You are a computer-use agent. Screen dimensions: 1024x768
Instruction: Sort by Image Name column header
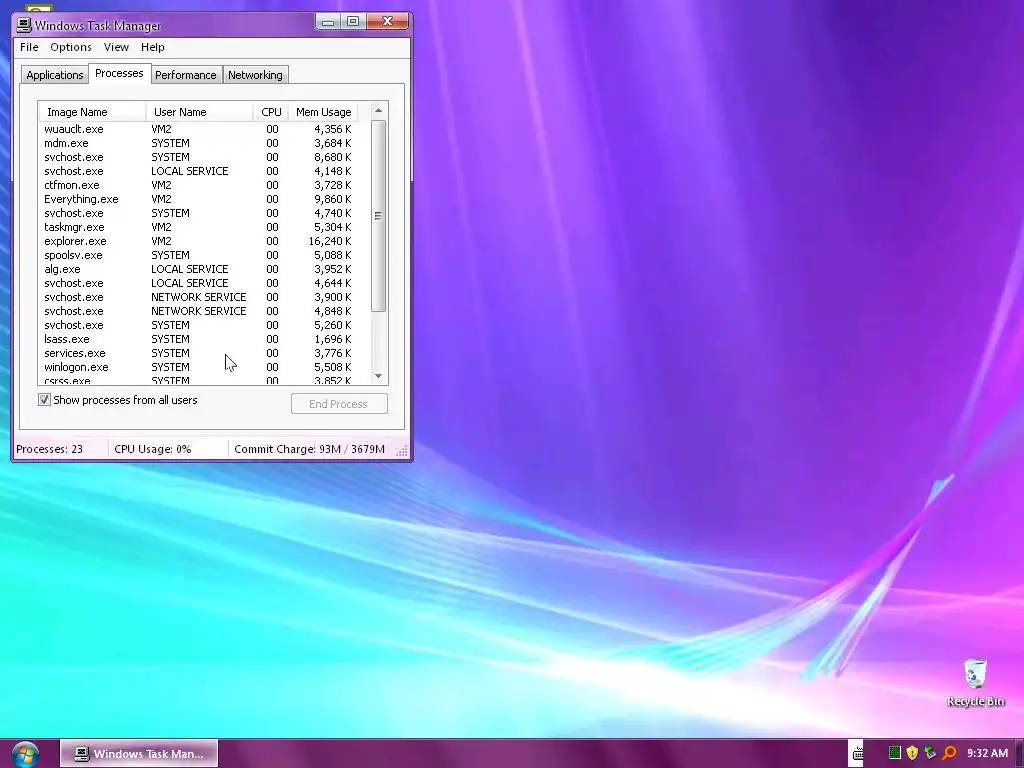(x=92, y=112)
